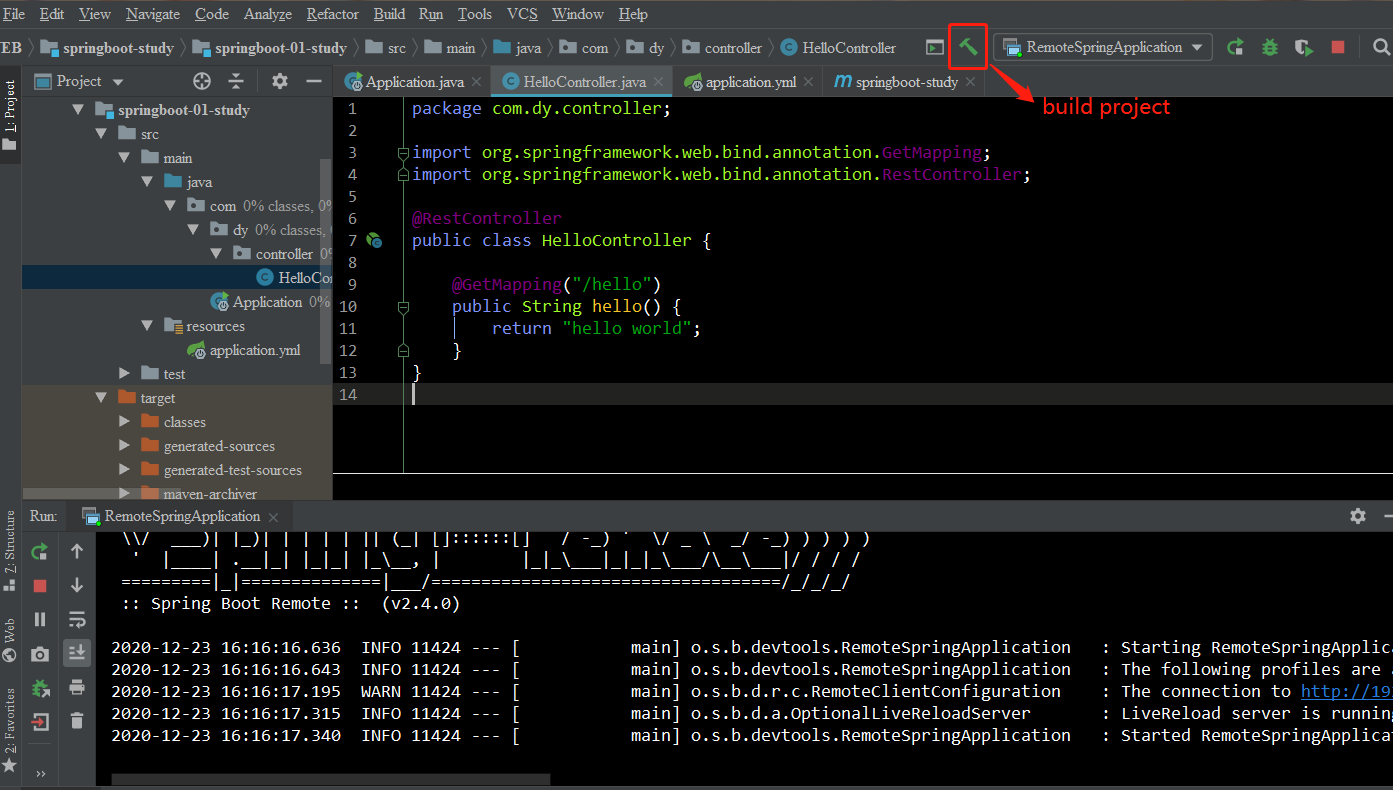Stop the application from the top toolbar
The image size is (1393, 790).
pyautogui.click(x=1338, y=47)
